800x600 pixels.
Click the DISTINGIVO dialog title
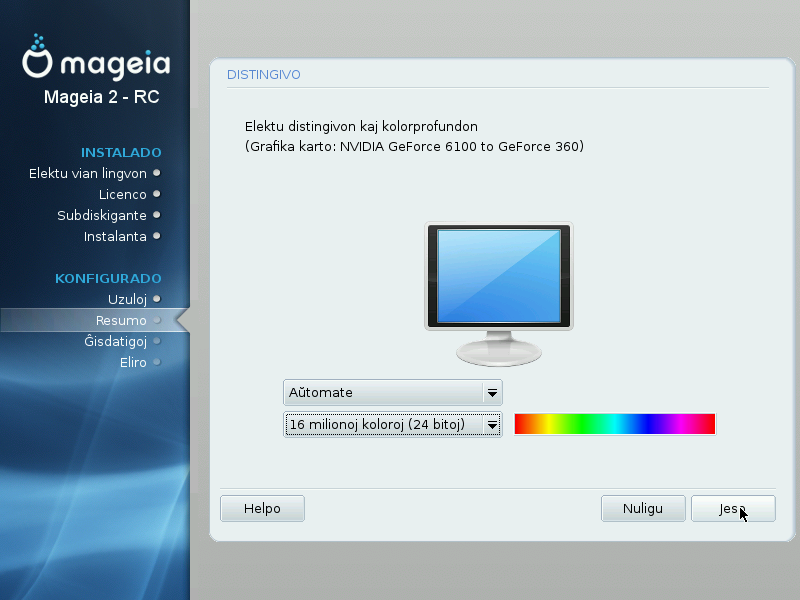point(264,74)
